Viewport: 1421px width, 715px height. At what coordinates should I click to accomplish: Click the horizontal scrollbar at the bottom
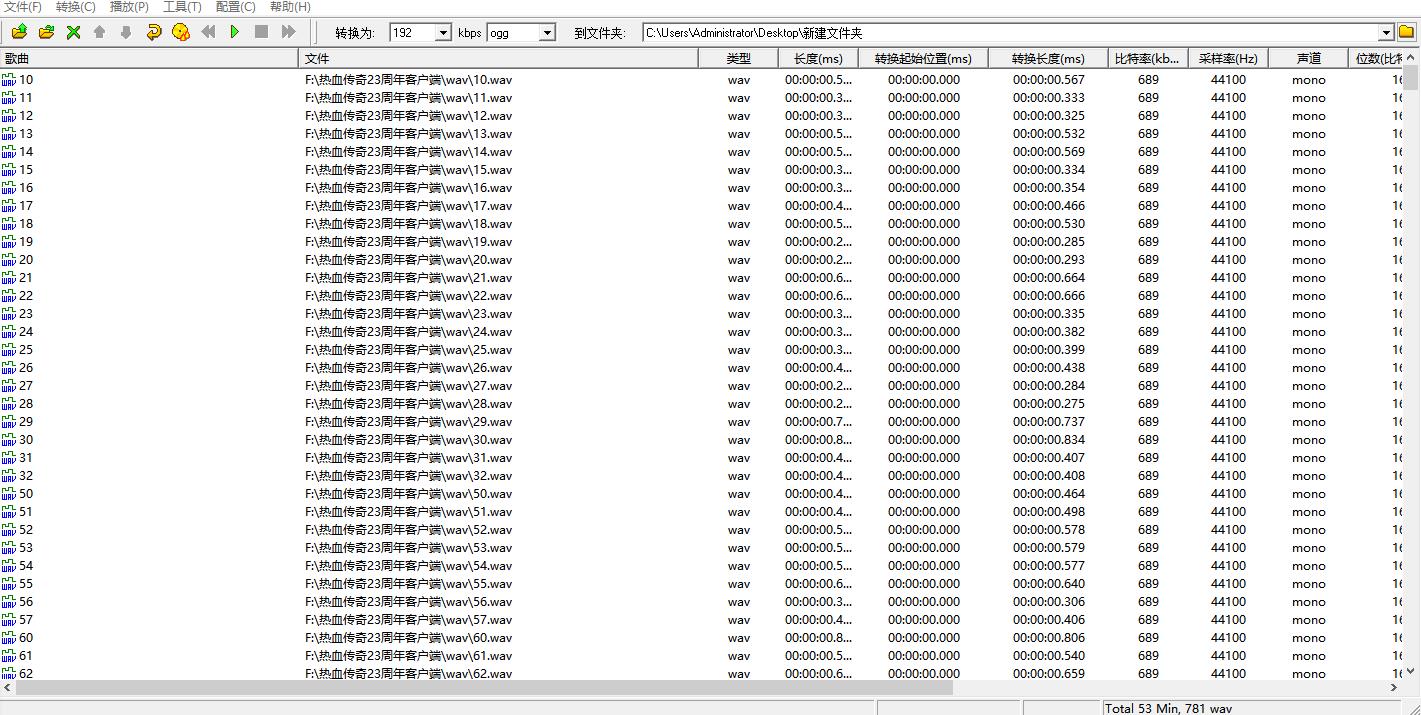700,688
